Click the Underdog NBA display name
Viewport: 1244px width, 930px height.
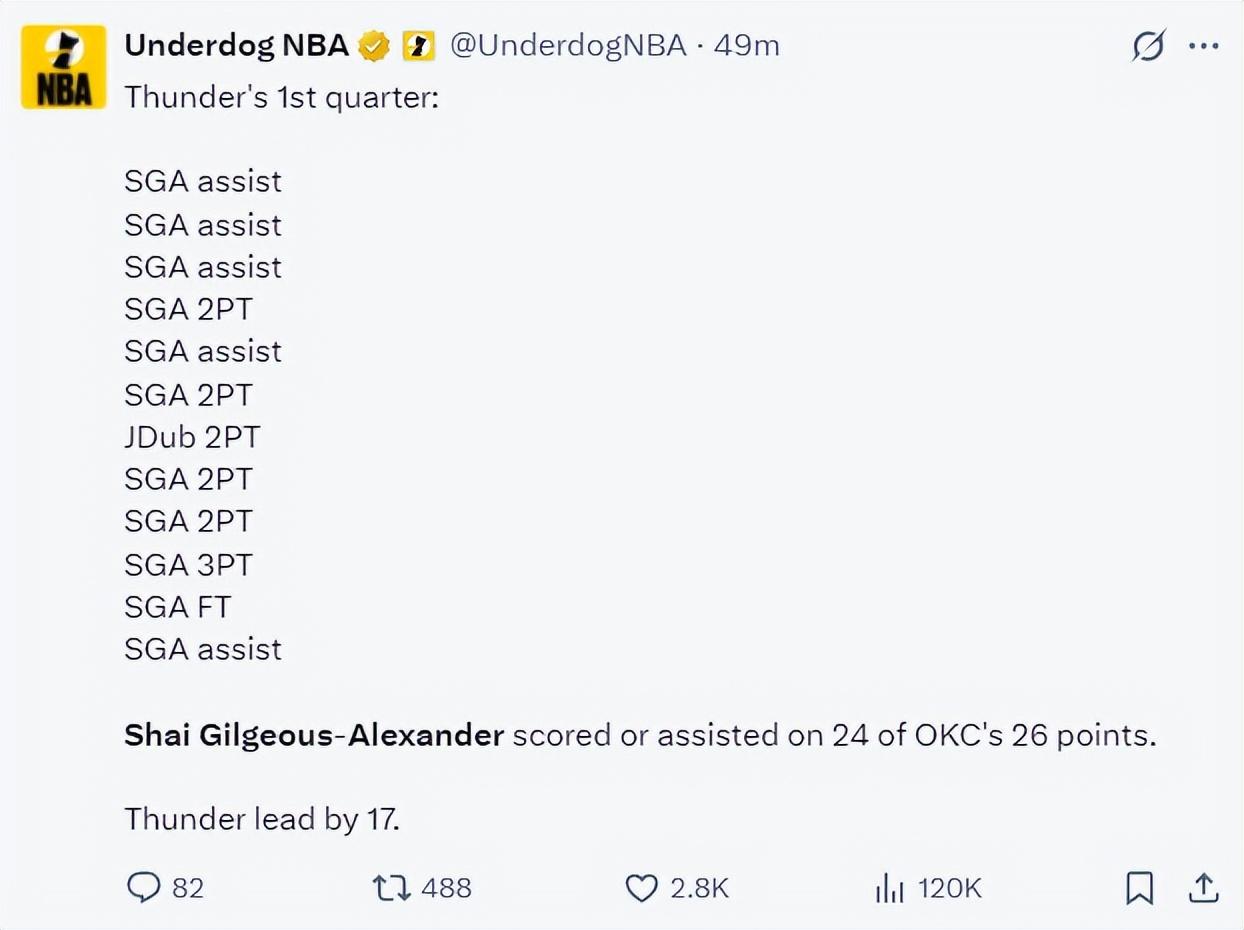coord(236,46)
